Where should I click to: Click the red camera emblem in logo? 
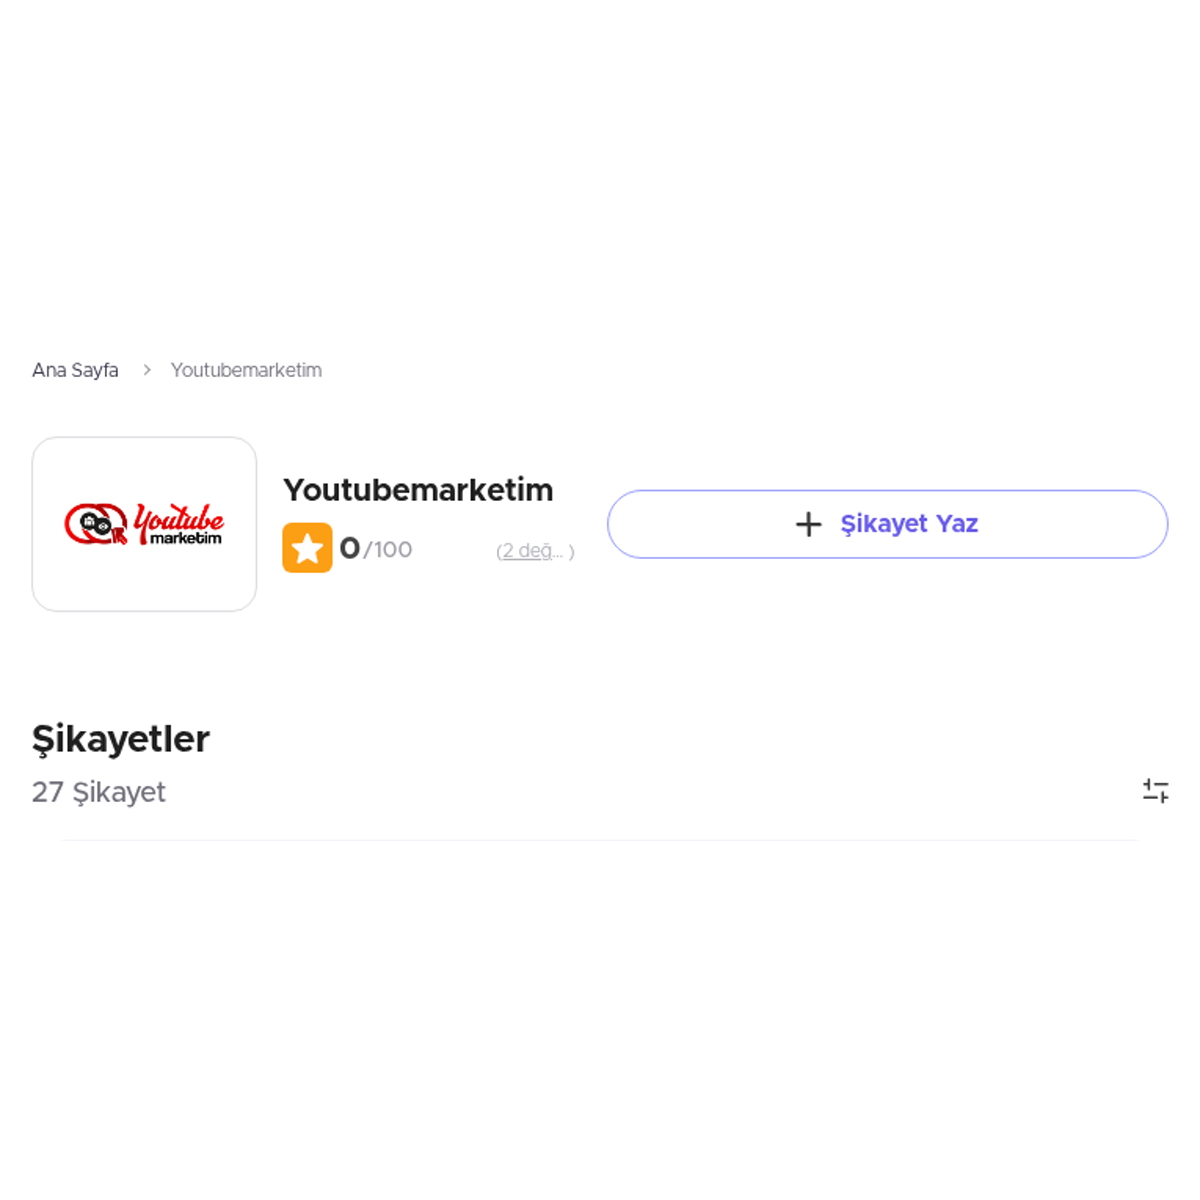96,524
